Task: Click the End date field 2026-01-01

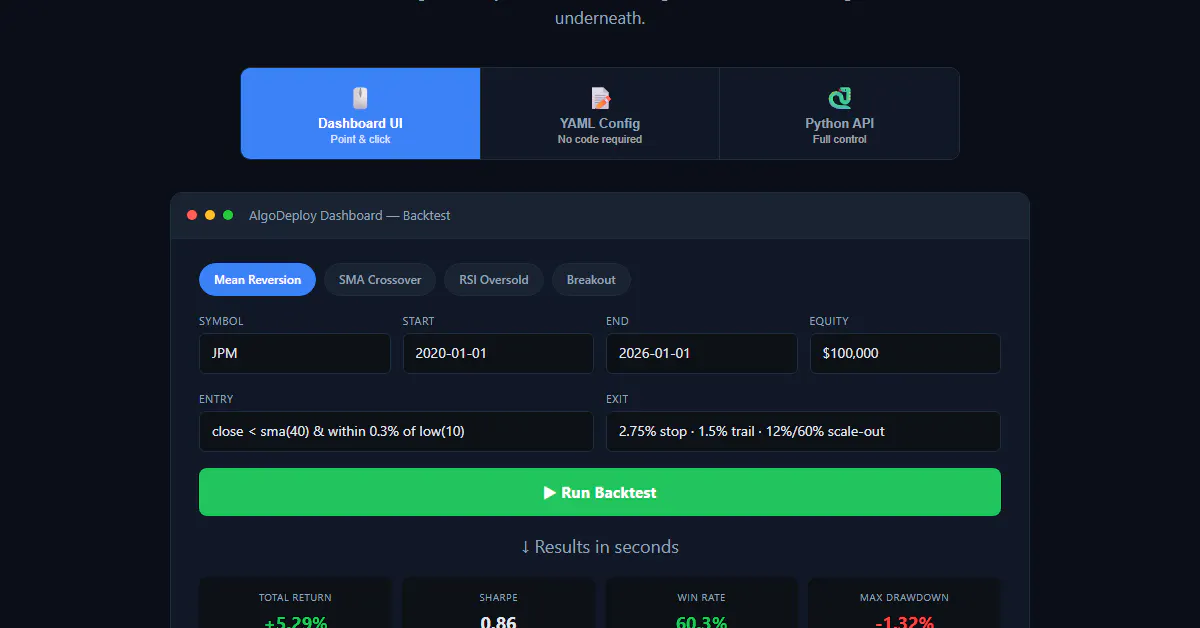Action: click(x=702, y=353)
